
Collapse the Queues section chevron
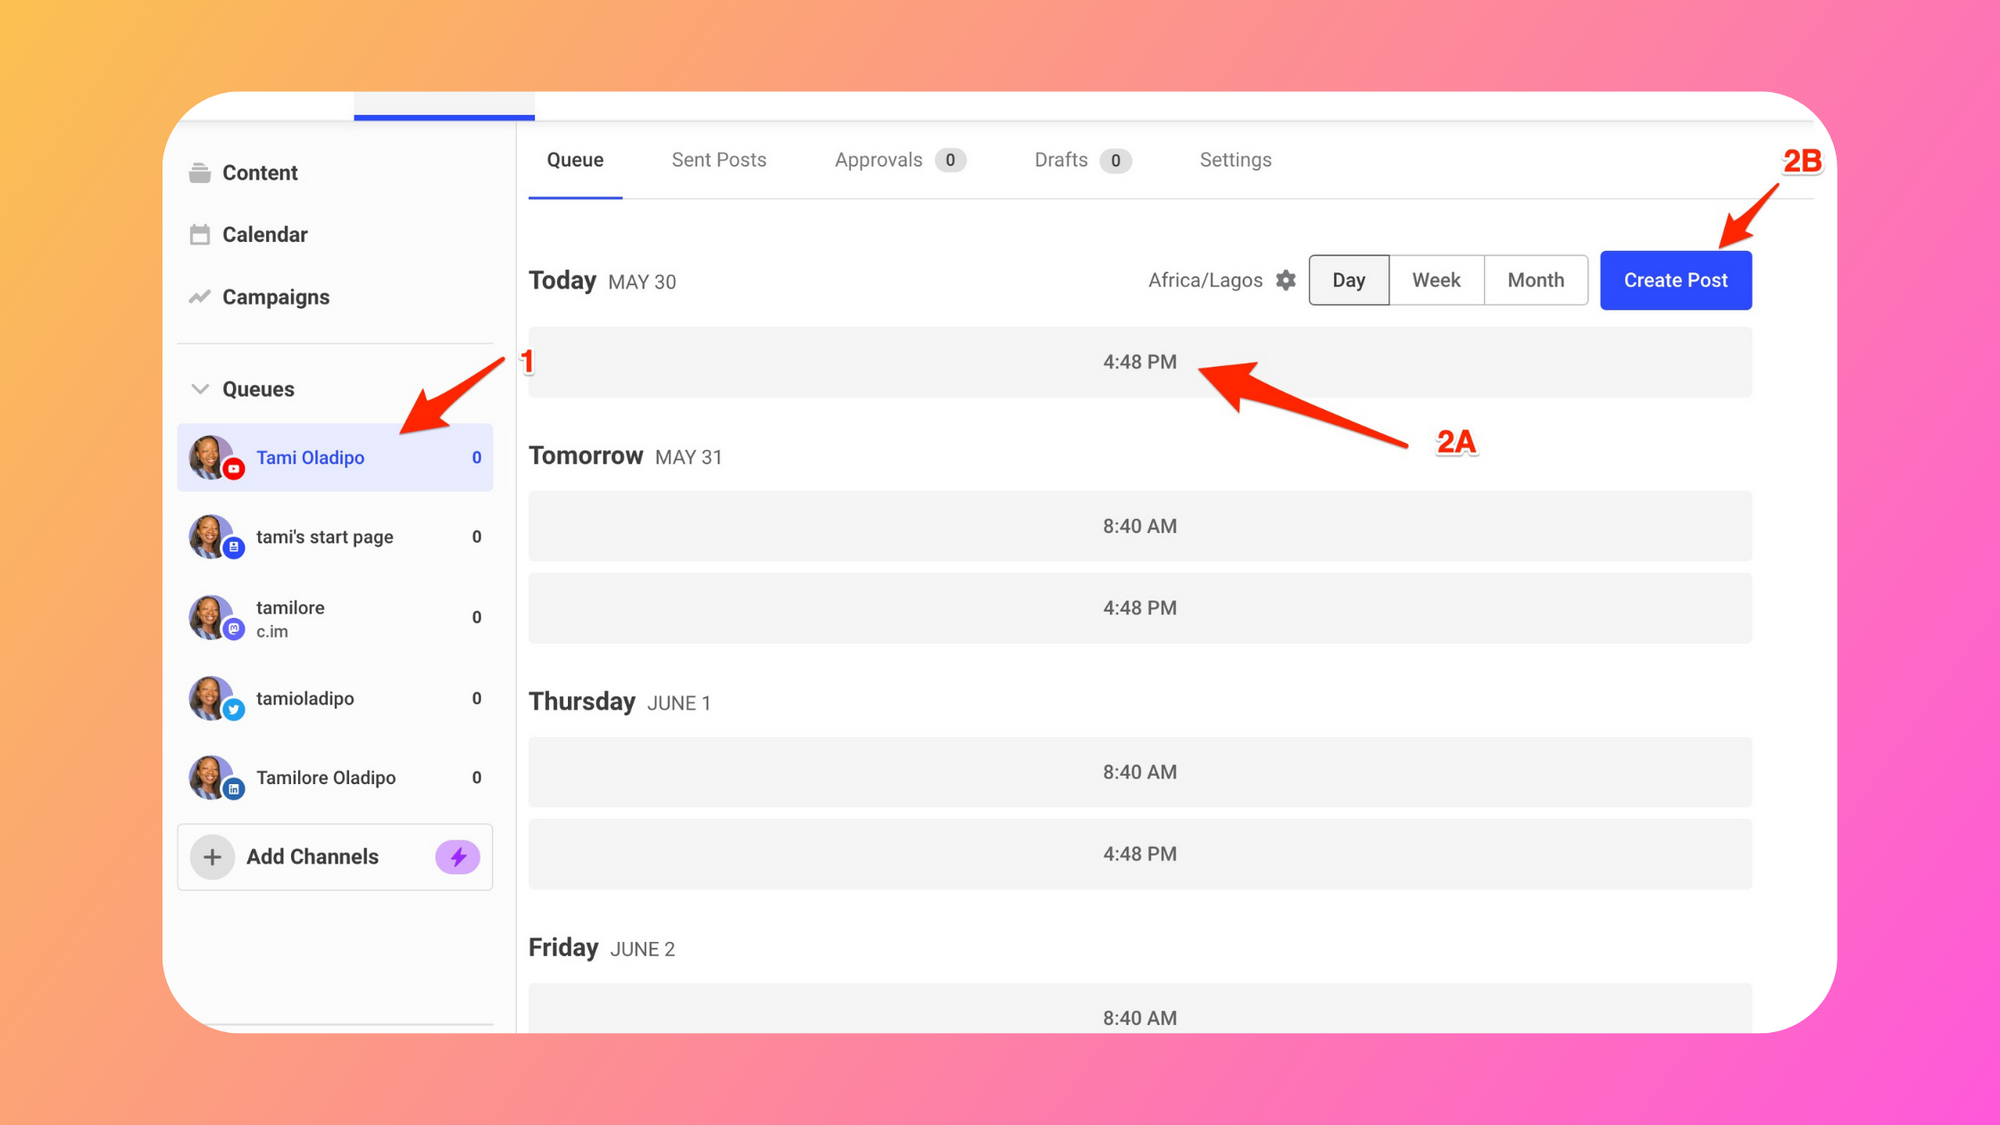point(200,389)
